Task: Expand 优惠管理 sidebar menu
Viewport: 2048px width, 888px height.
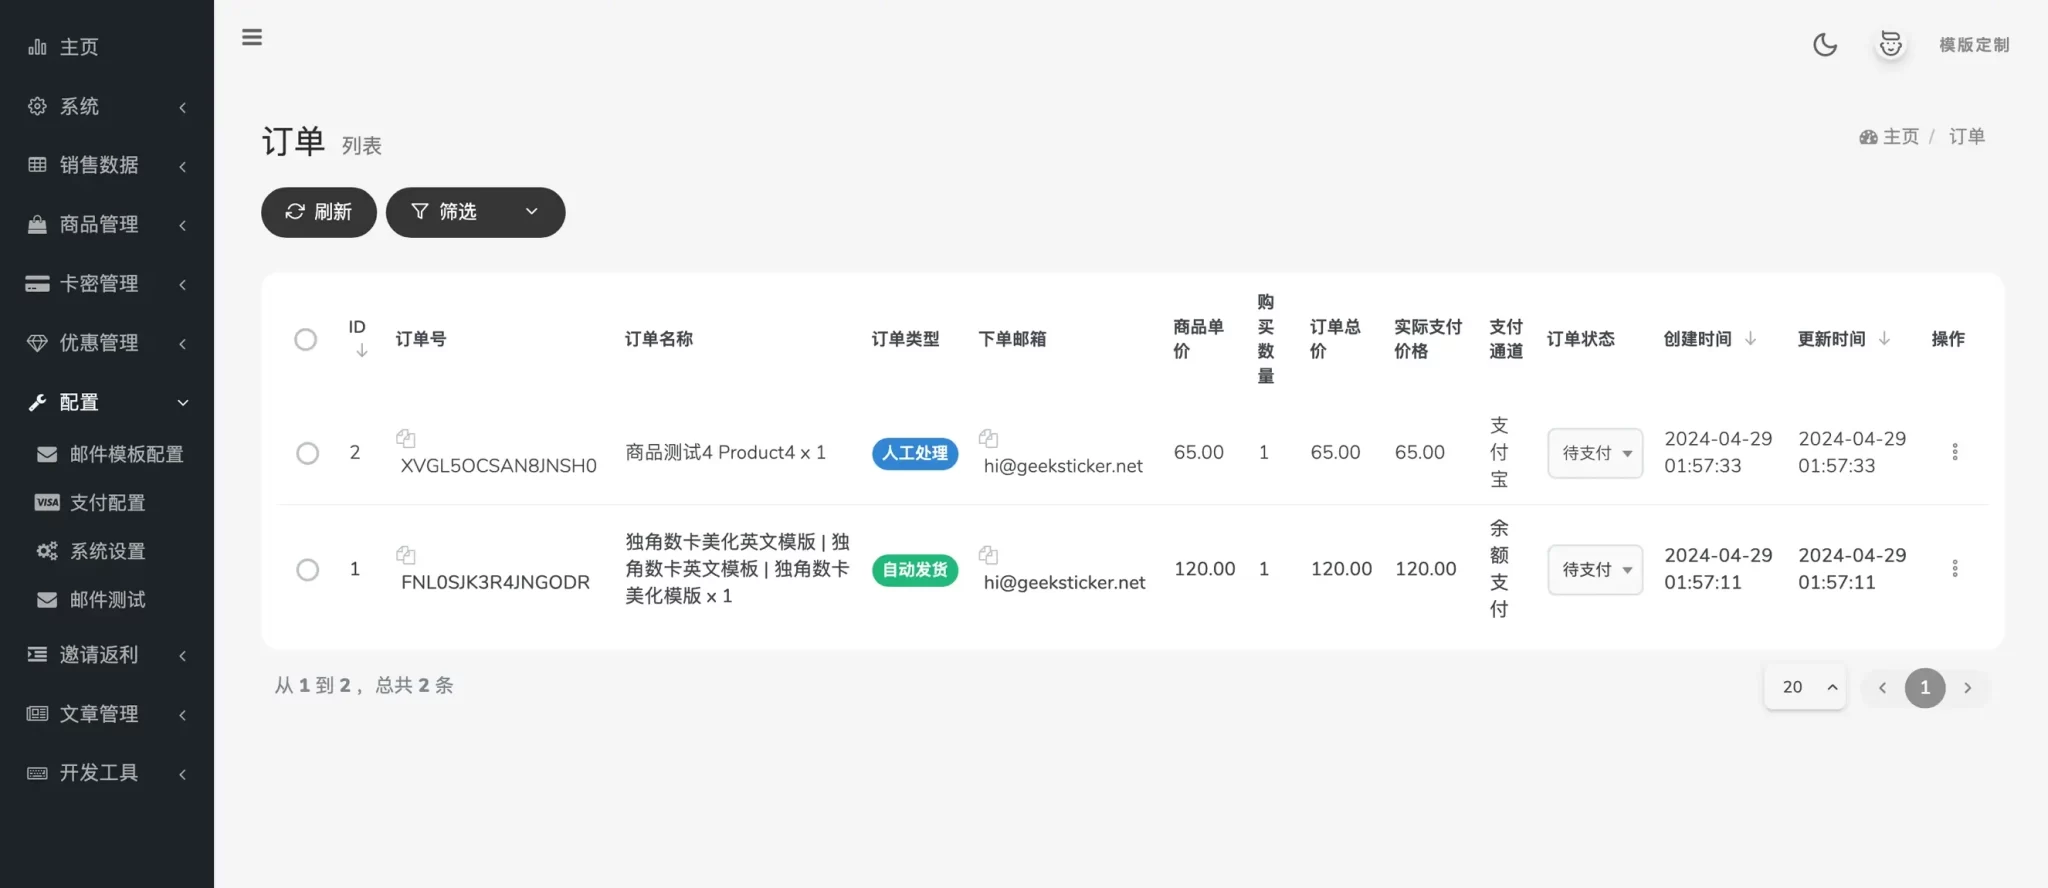Action: click(x=107, y=343)
